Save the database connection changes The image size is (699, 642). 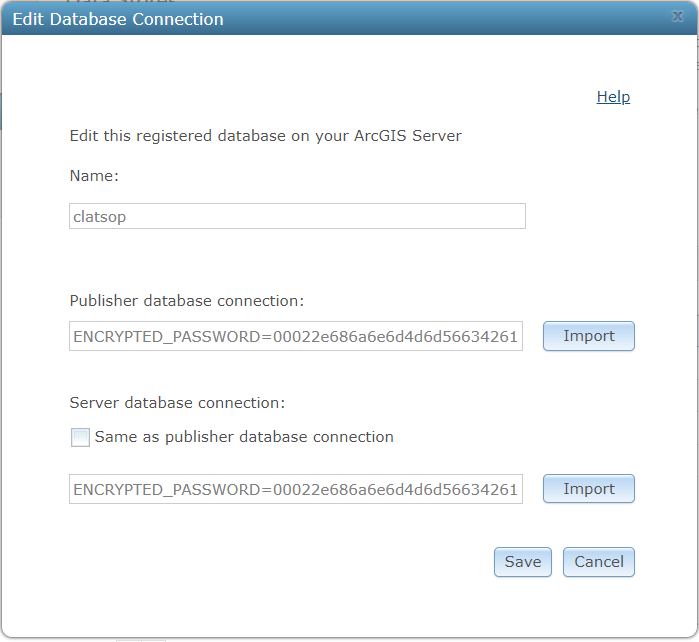[x=522, y=562]
